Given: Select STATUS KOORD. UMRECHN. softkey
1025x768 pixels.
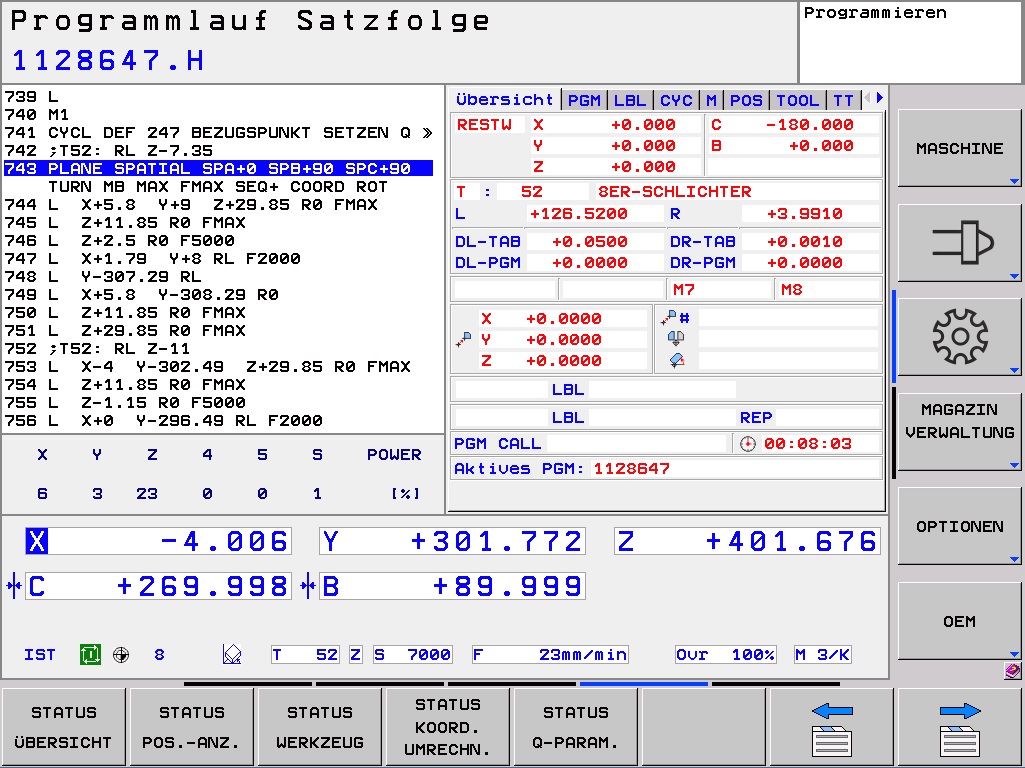Looking at the screenshot, I should [448, 727].
